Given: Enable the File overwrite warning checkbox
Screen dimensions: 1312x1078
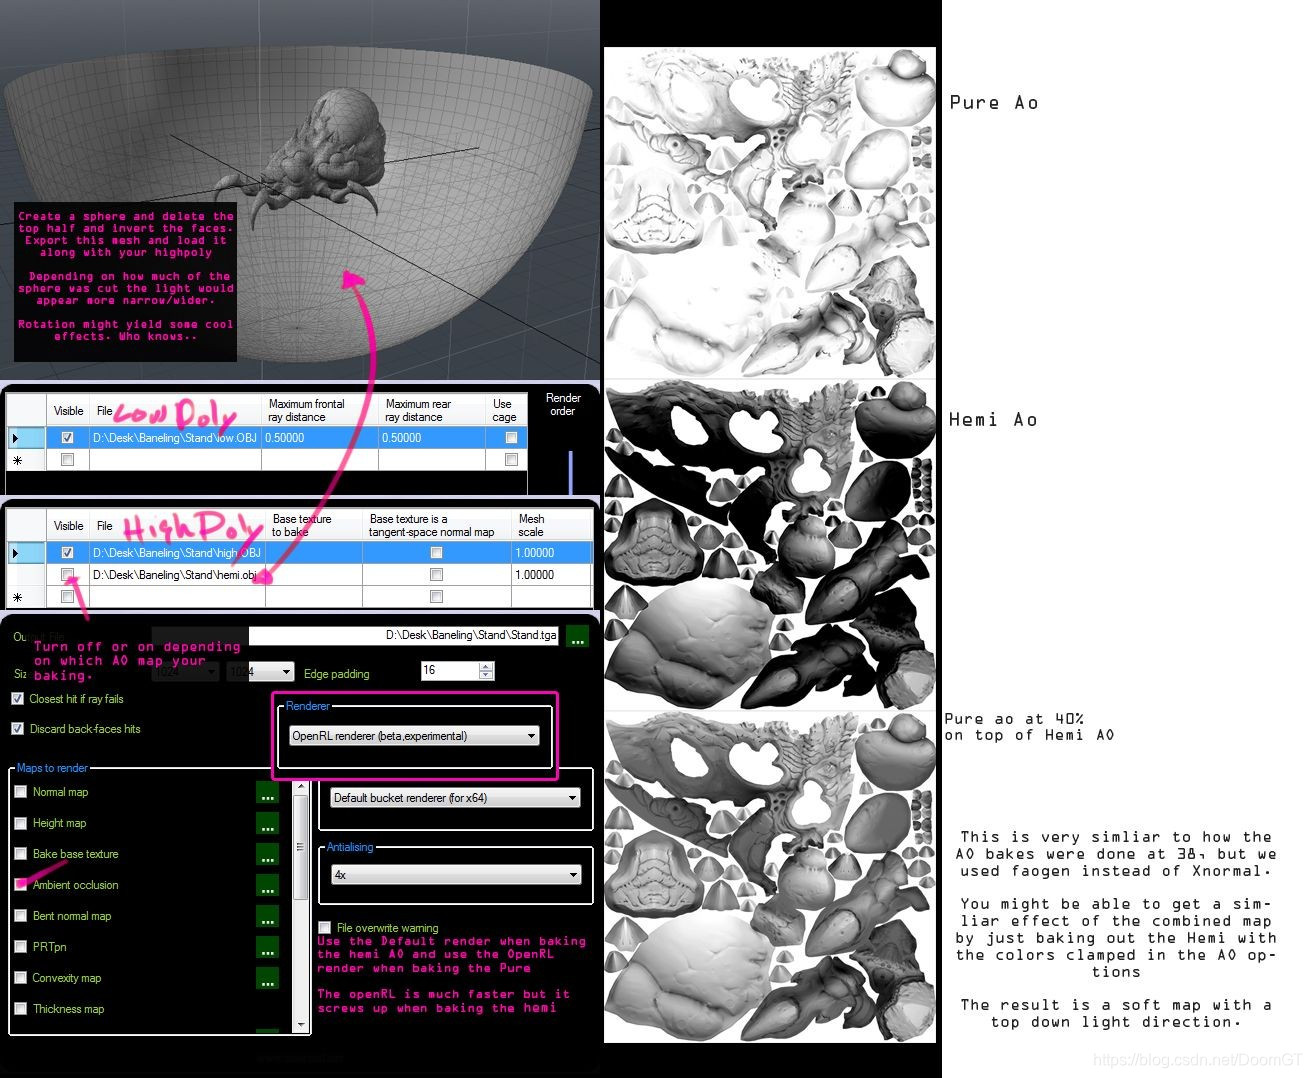Looking at the screenshot, I should pyautogui.click(x=325, y=927).
